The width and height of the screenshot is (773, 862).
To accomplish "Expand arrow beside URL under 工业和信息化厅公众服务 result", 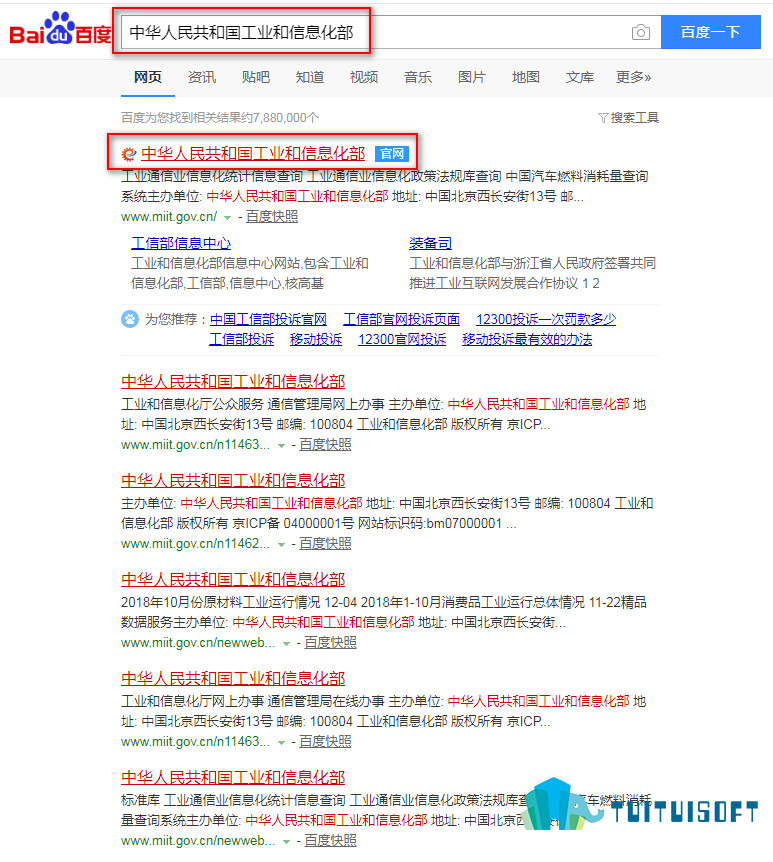I will (x=281, y=446).
